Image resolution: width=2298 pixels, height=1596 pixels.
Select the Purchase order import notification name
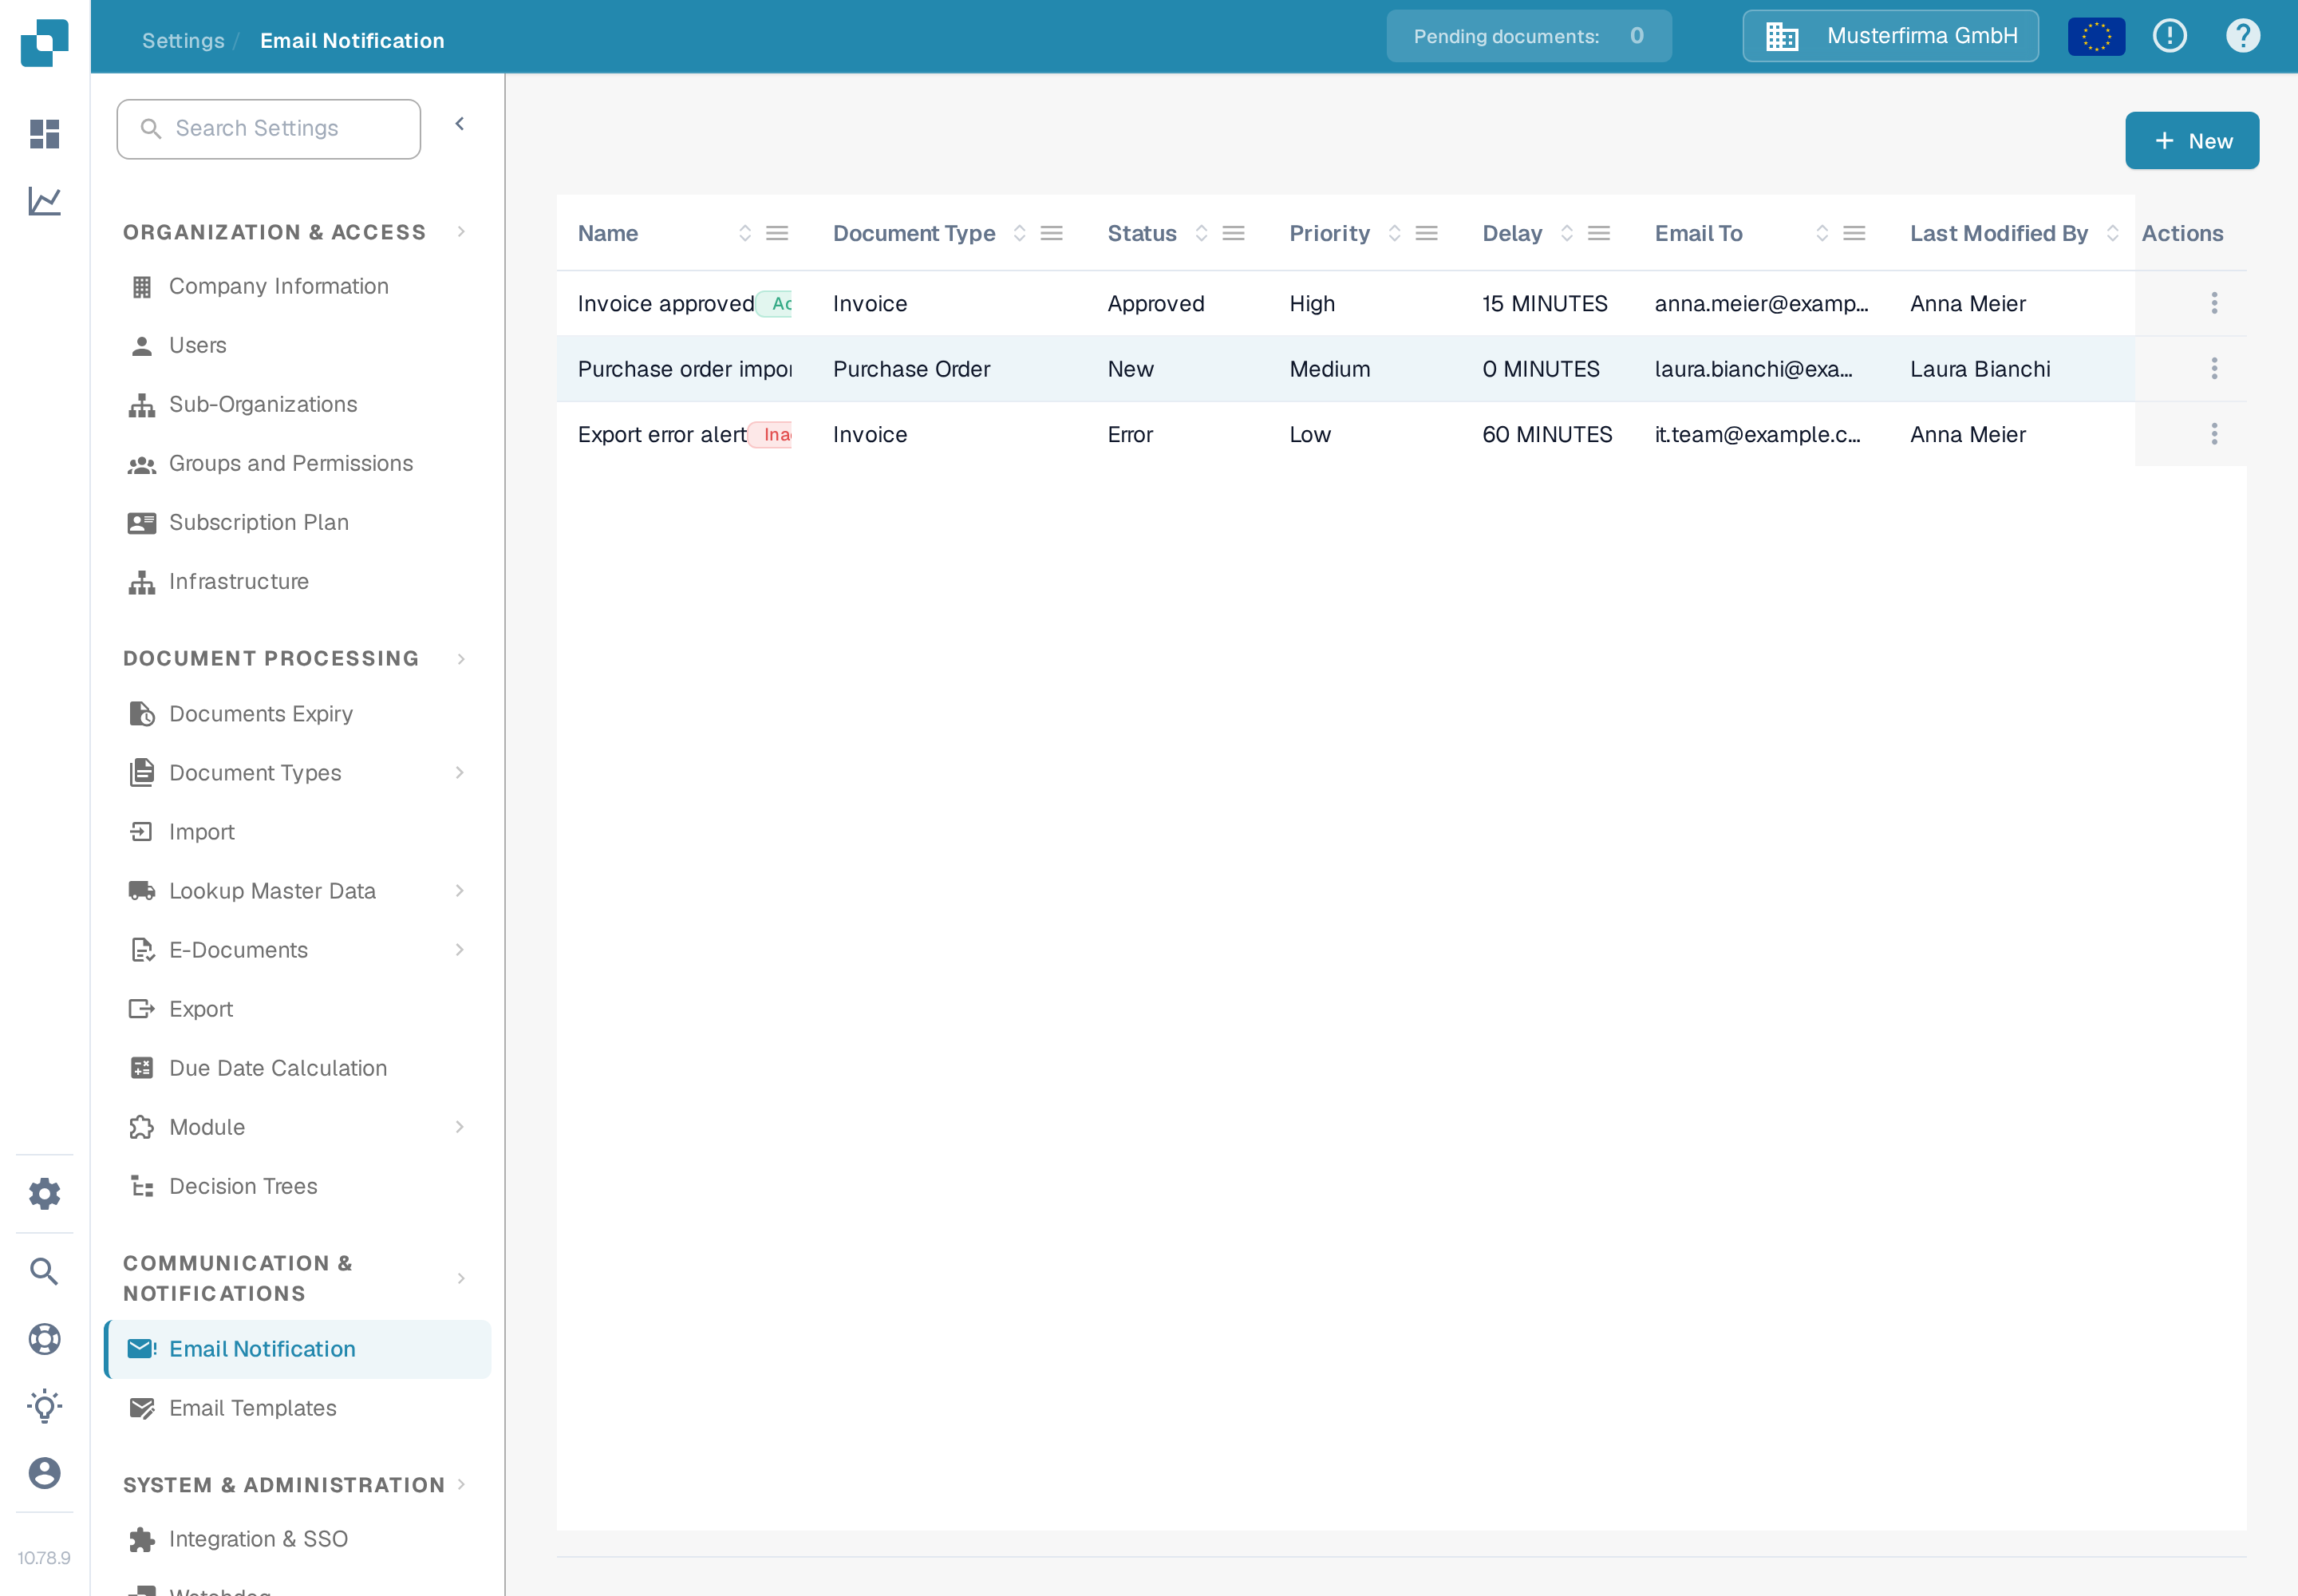pyautogui.click(x=685, y=369)
